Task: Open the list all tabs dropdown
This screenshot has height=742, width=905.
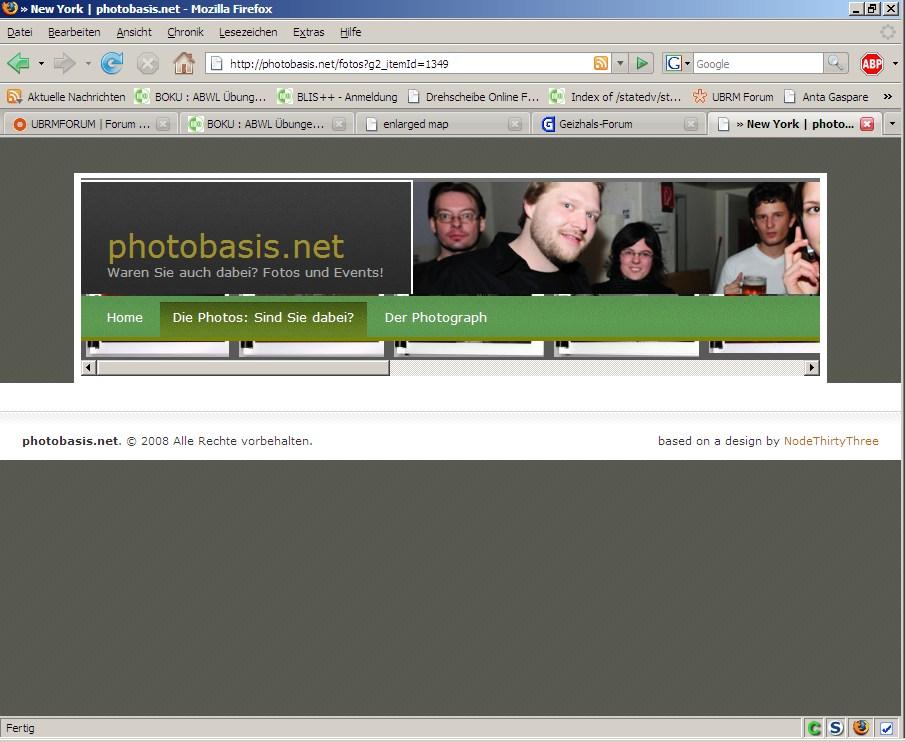Action: pyautogui.click(x=893, y=124)
